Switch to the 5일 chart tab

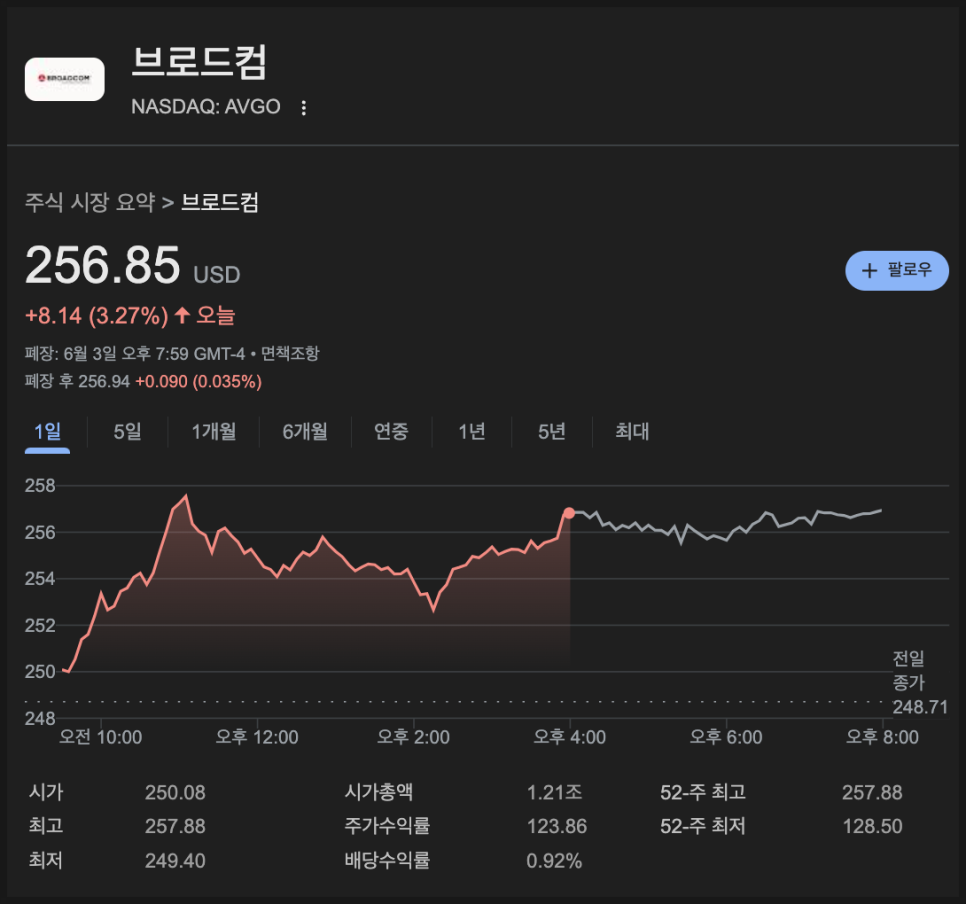click(128, 431)
